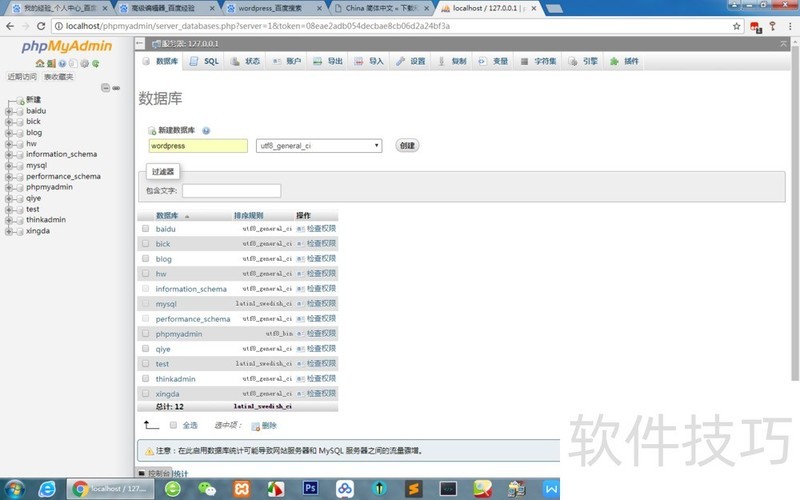Check the thinkadmin database checkbox

coord(145,379)
